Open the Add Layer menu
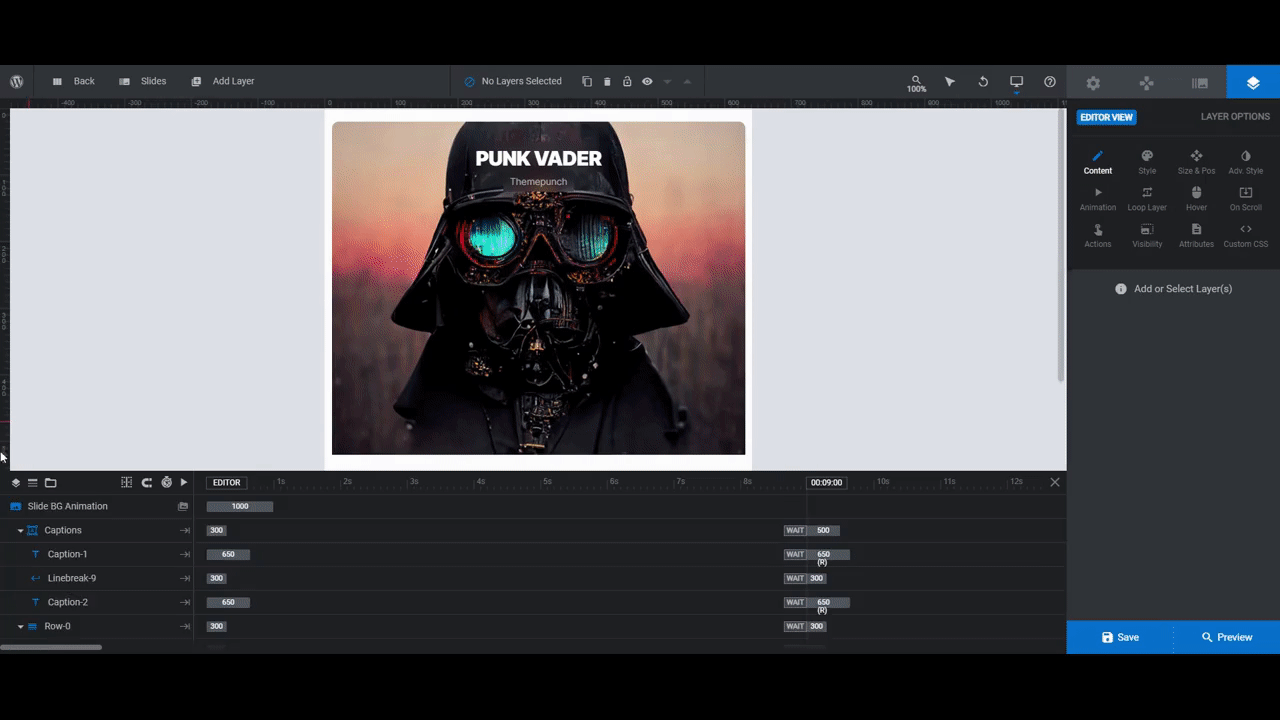Image resolution: width=1280 pixels, height=720 pixels. 223,81
